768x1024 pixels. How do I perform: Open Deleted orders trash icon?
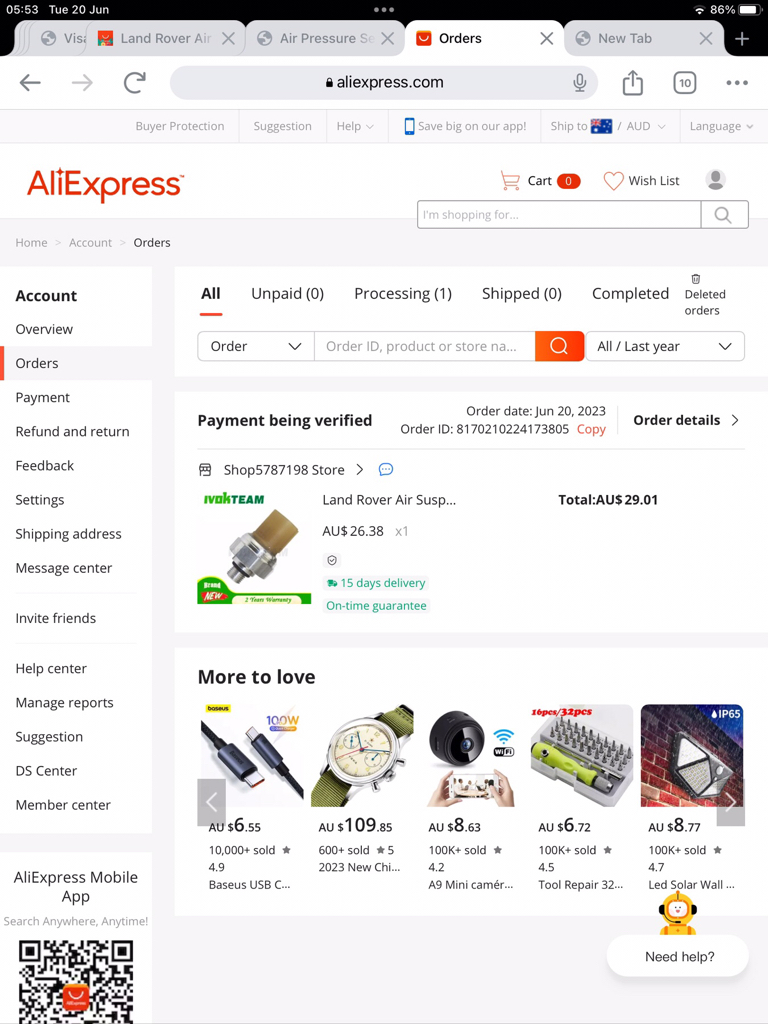[696, 279]
